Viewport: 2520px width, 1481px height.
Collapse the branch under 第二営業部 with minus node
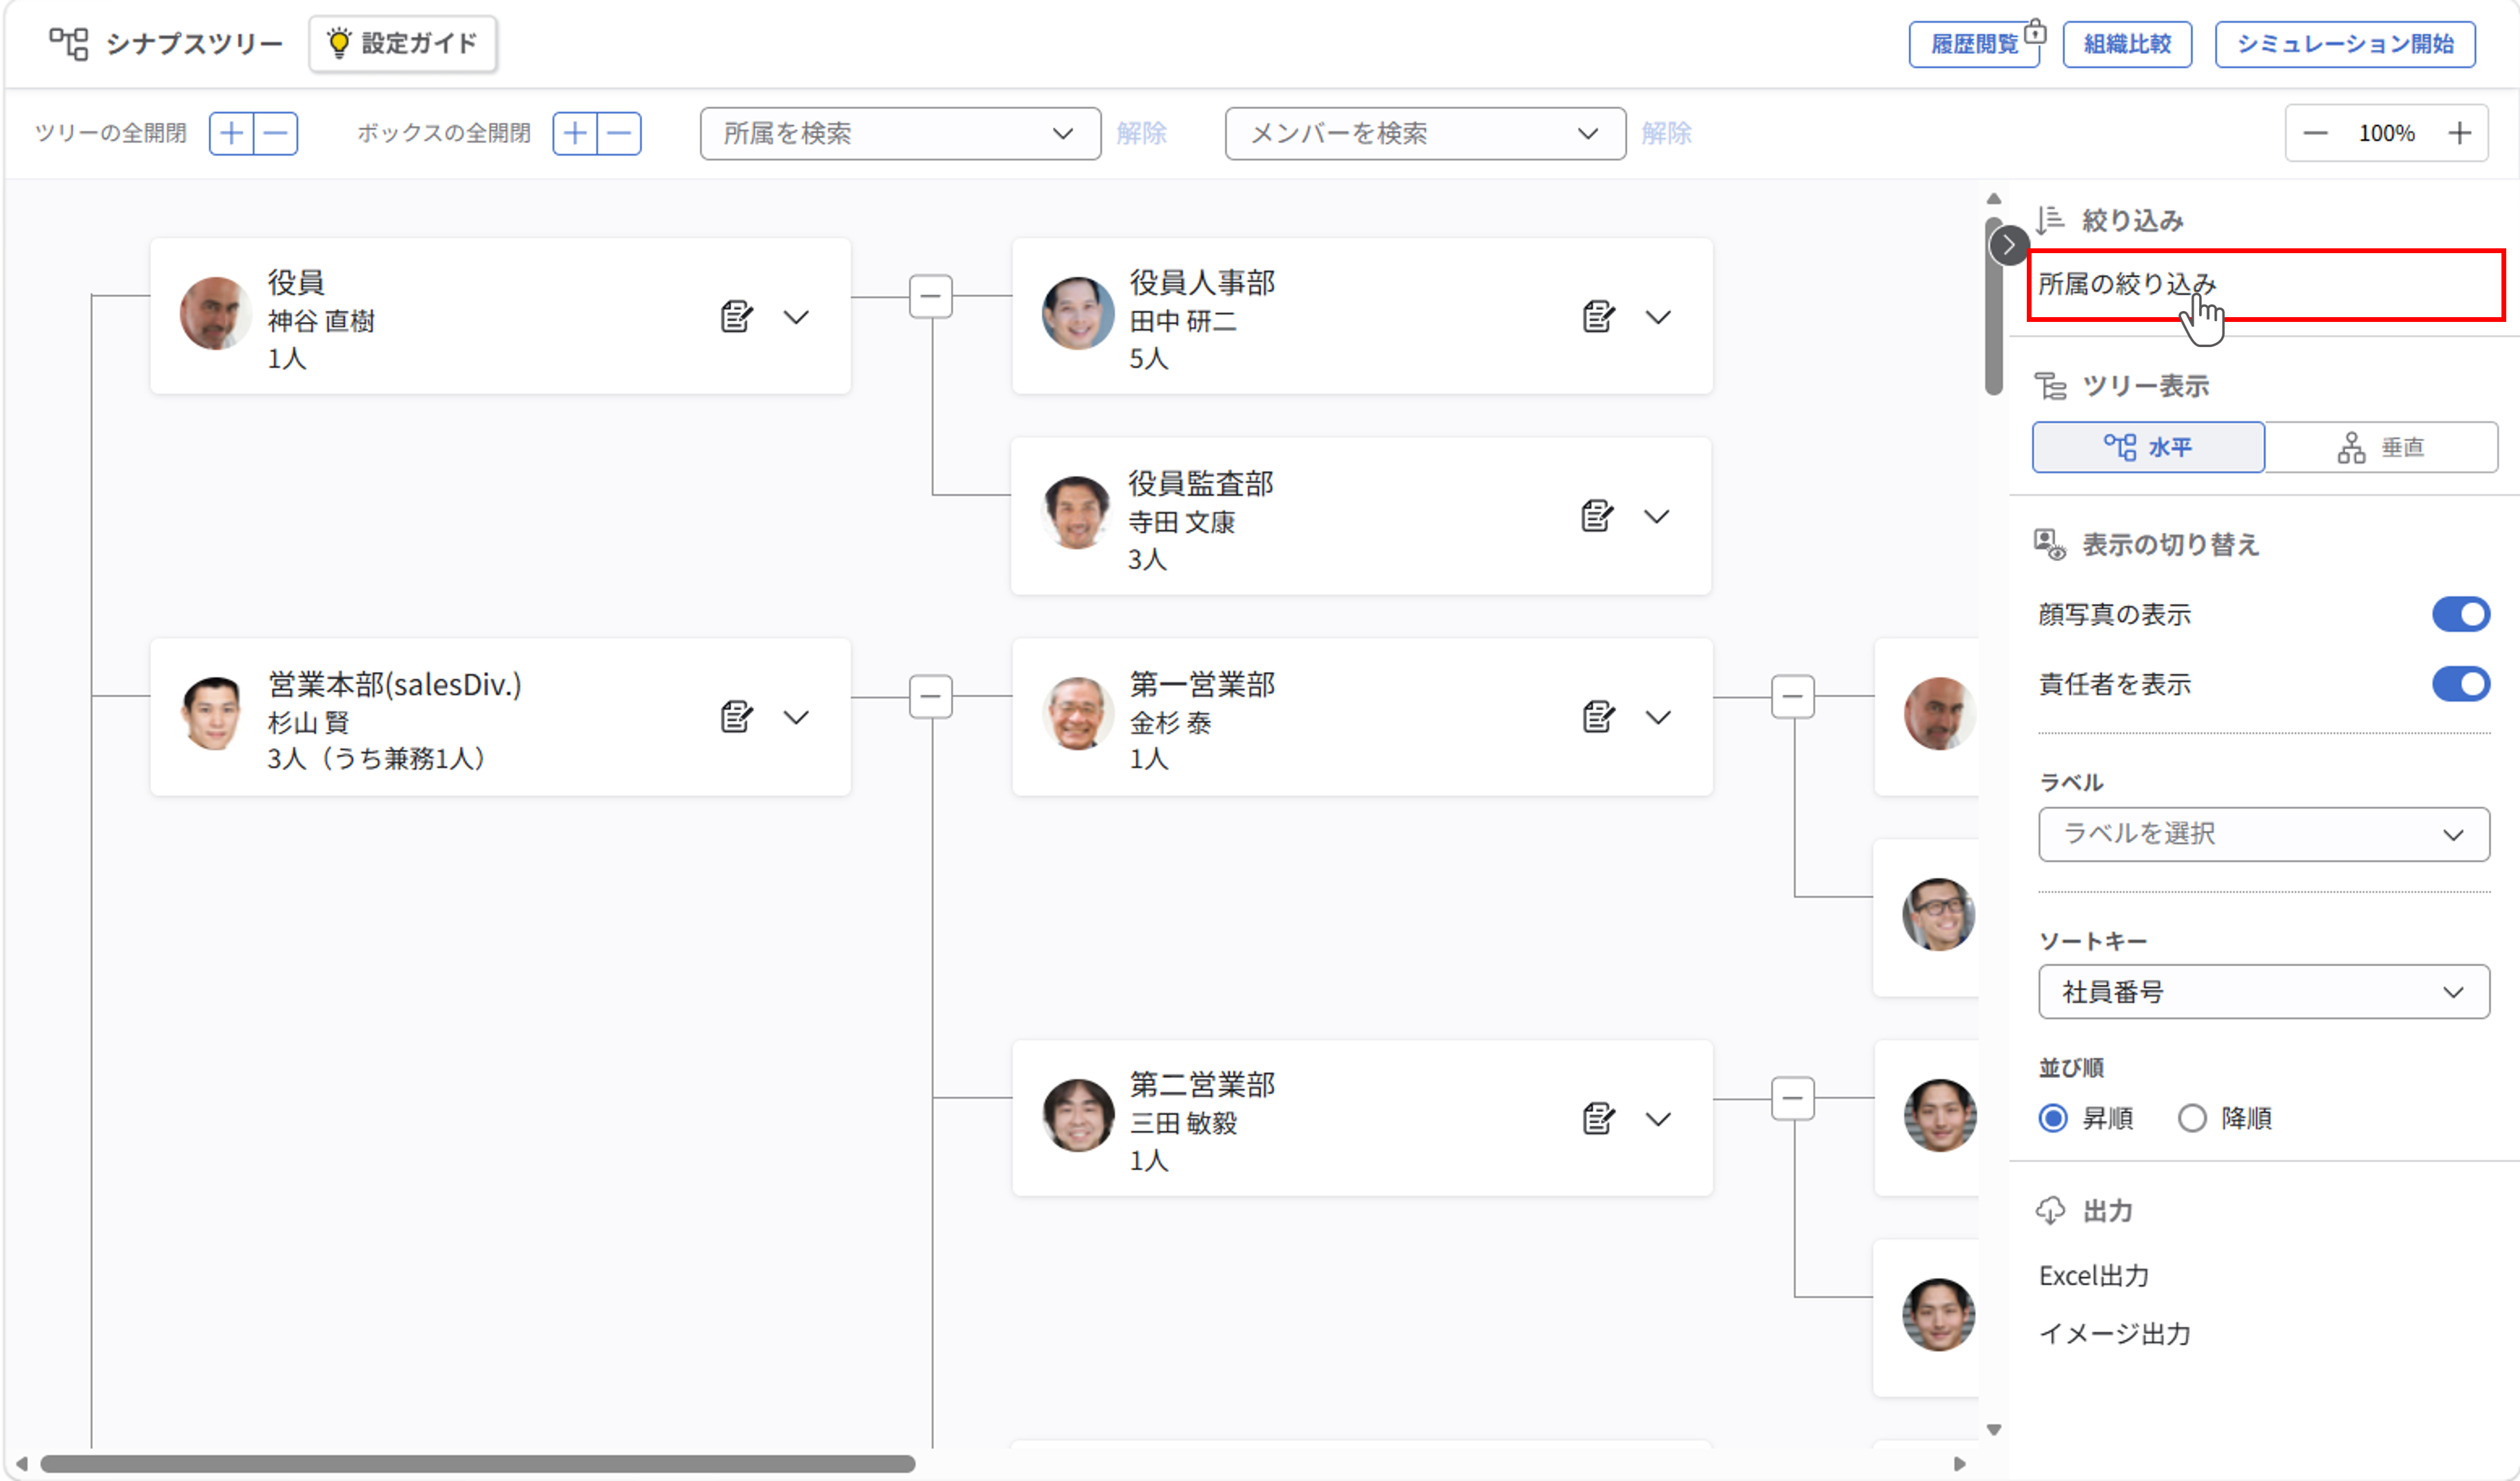[x=1793, y=1098]
